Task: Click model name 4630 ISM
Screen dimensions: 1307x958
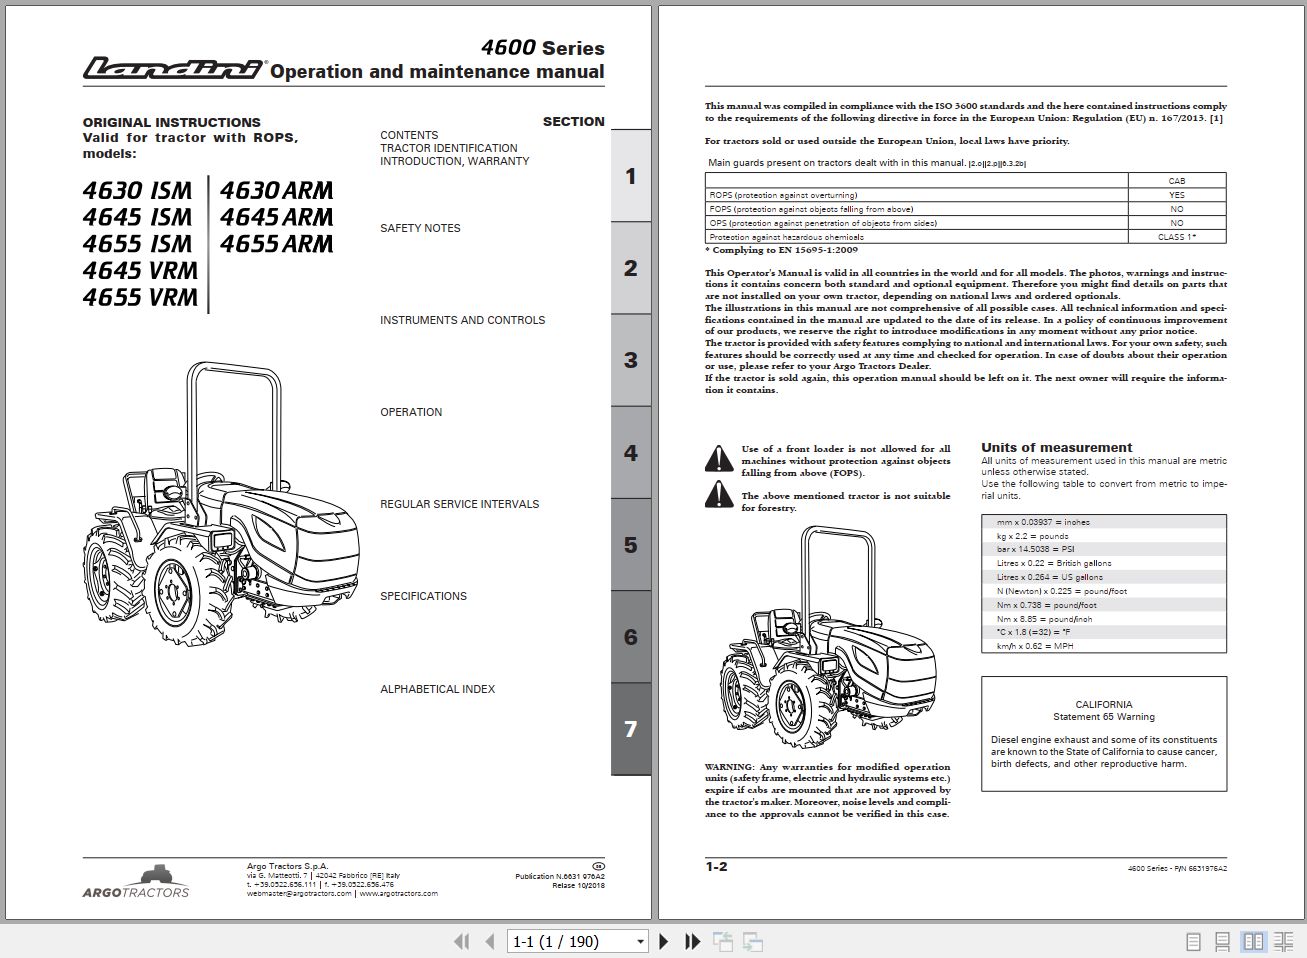Action: pyautogui.click(x=137, y=190)
